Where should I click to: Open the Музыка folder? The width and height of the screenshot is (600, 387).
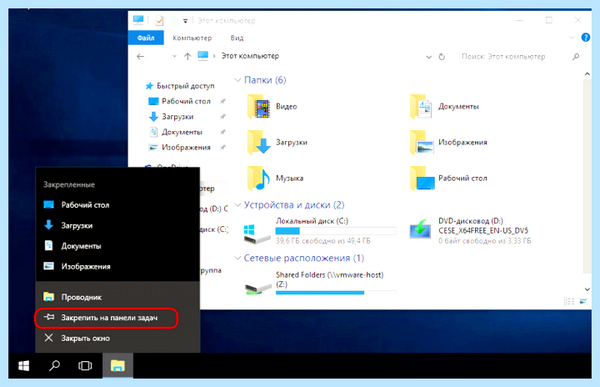click(276, 178)
